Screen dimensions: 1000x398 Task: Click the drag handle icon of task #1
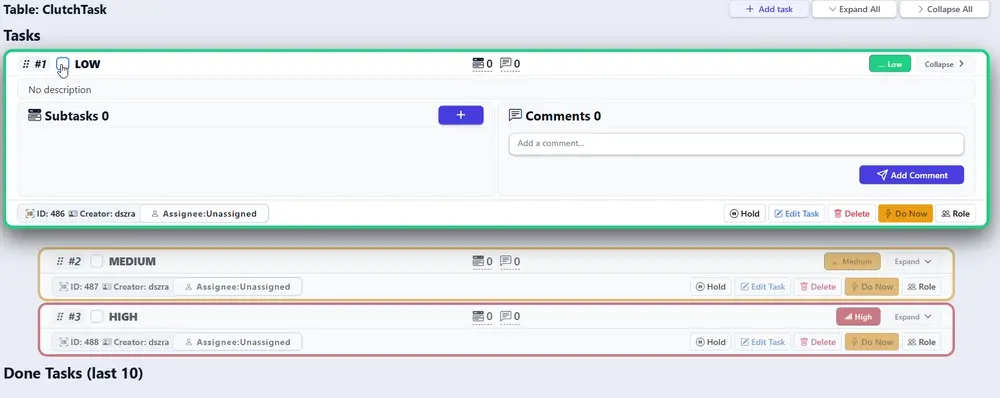point(26,64)
